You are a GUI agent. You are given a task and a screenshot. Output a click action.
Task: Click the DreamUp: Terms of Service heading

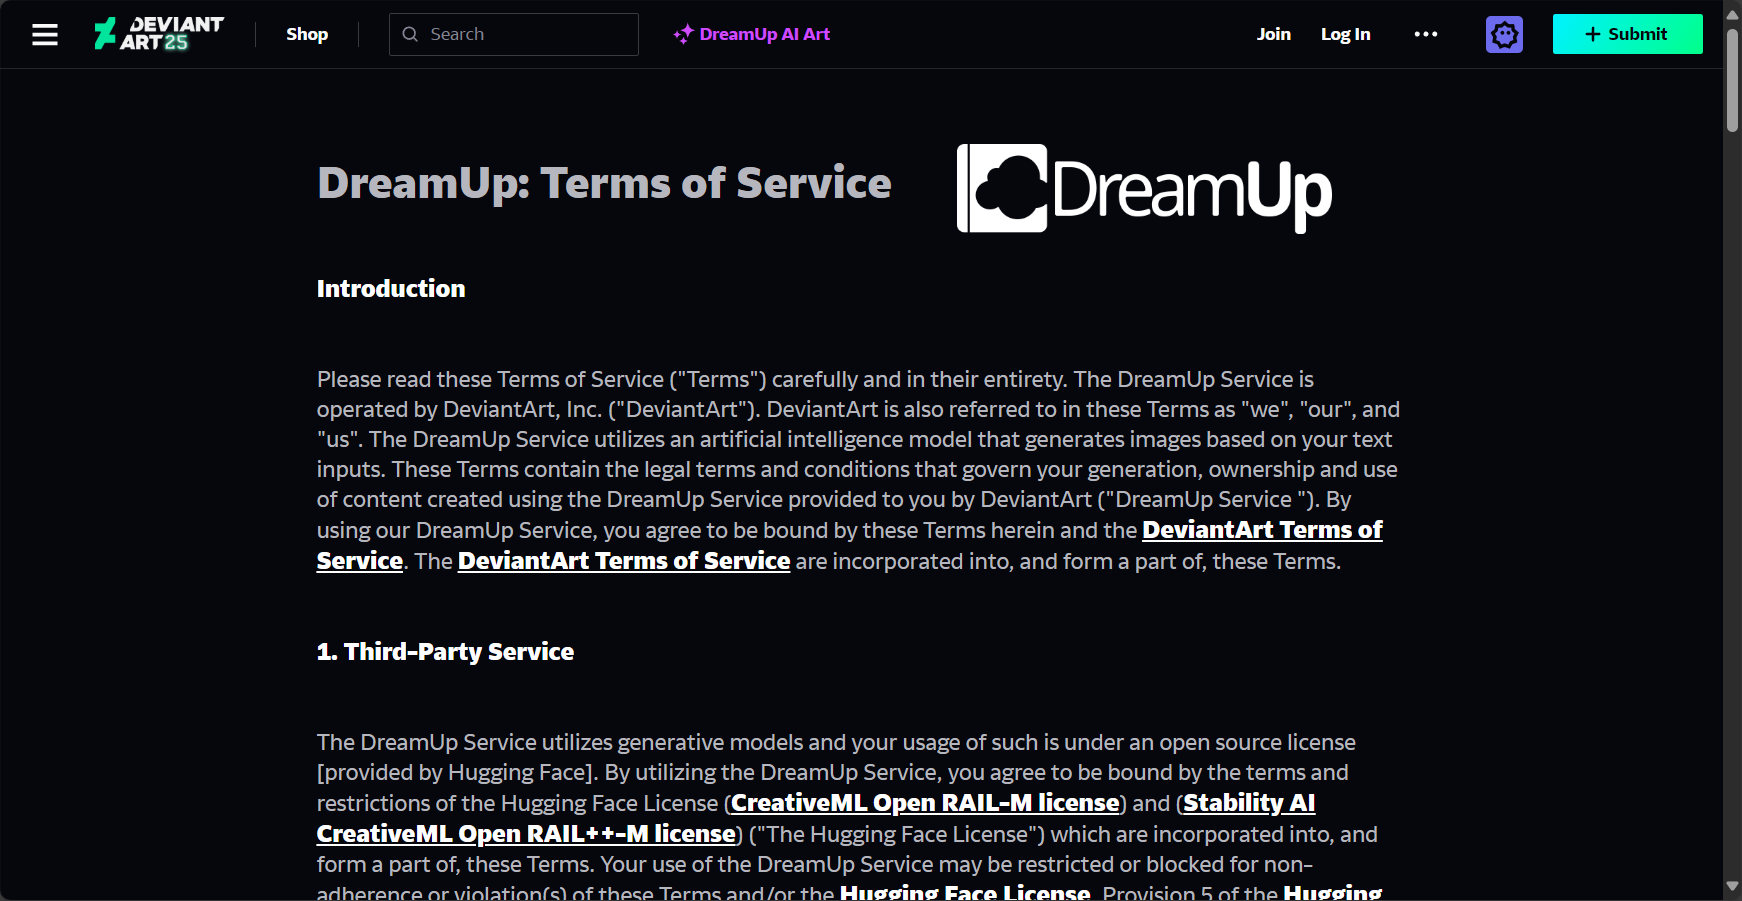tap(604, 183)
